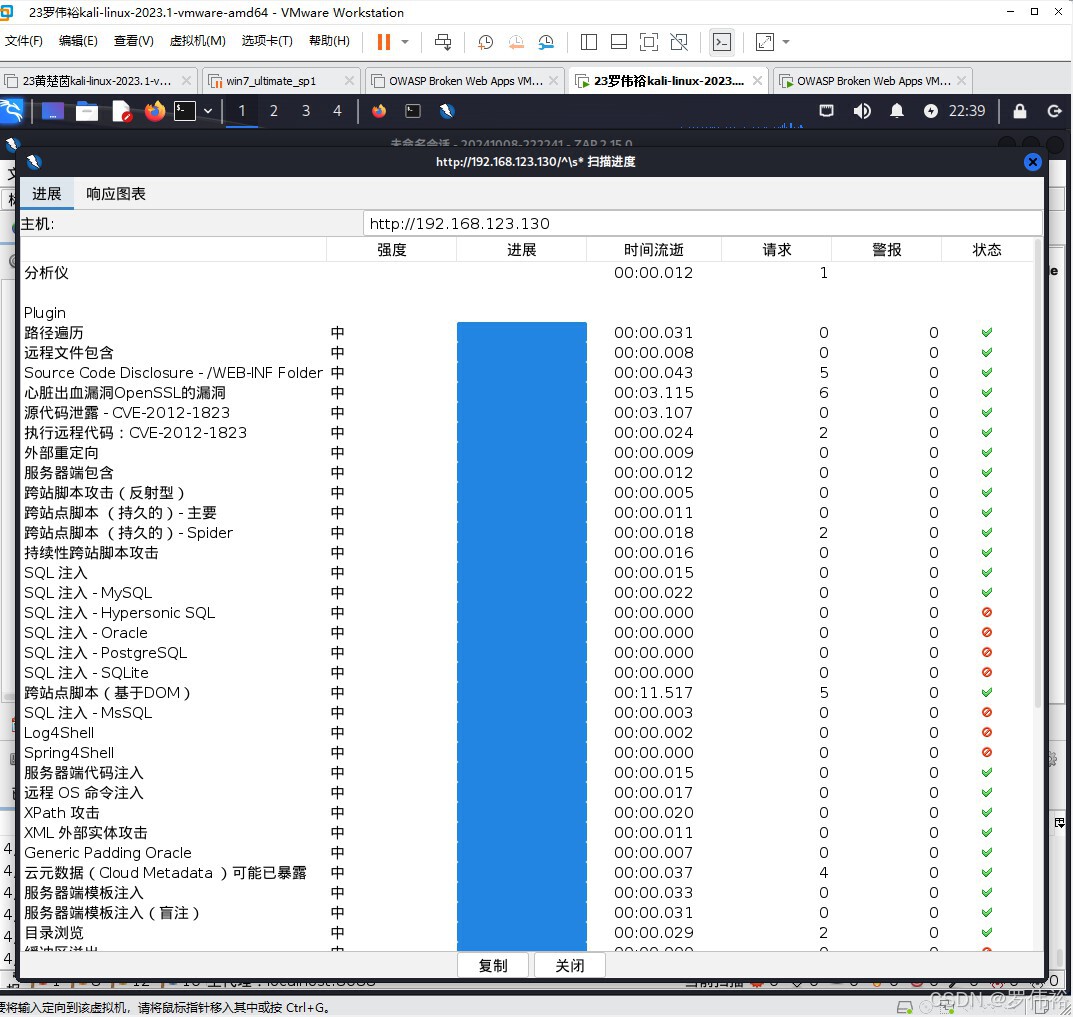1073x1017 pixels.
Task: Click the 警报 column header
Action: click(x=886, y=250)
